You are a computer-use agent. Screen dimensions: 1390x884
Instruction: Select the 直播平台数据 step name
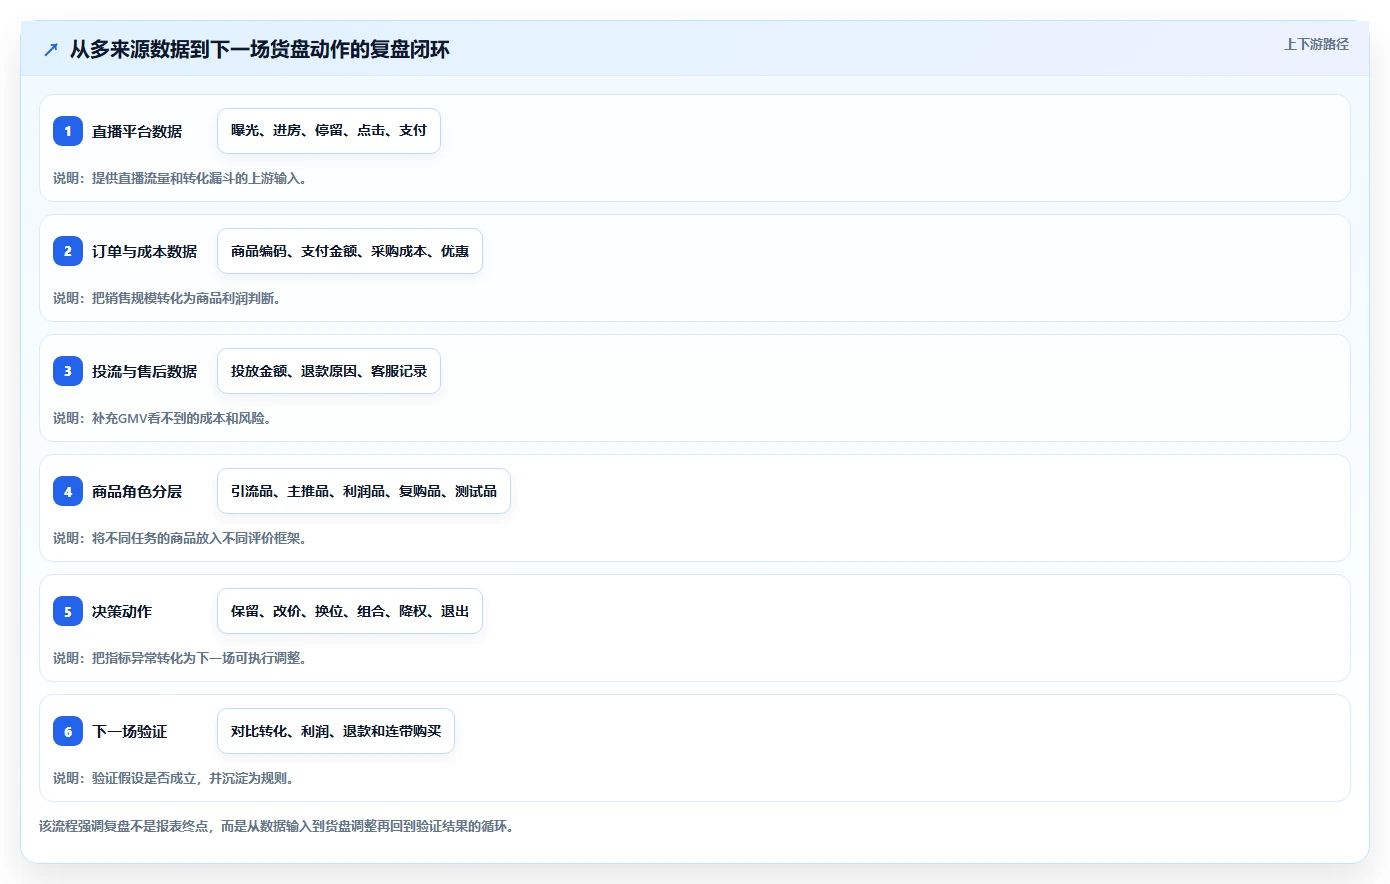137,131
